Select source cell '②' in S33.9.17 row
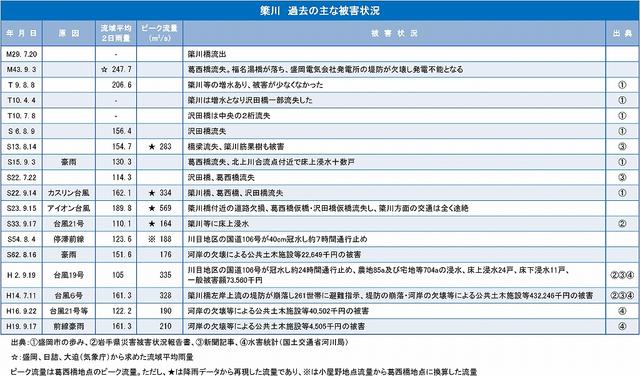The height and width of the screenshot is (376, 640). click(622, 224)
